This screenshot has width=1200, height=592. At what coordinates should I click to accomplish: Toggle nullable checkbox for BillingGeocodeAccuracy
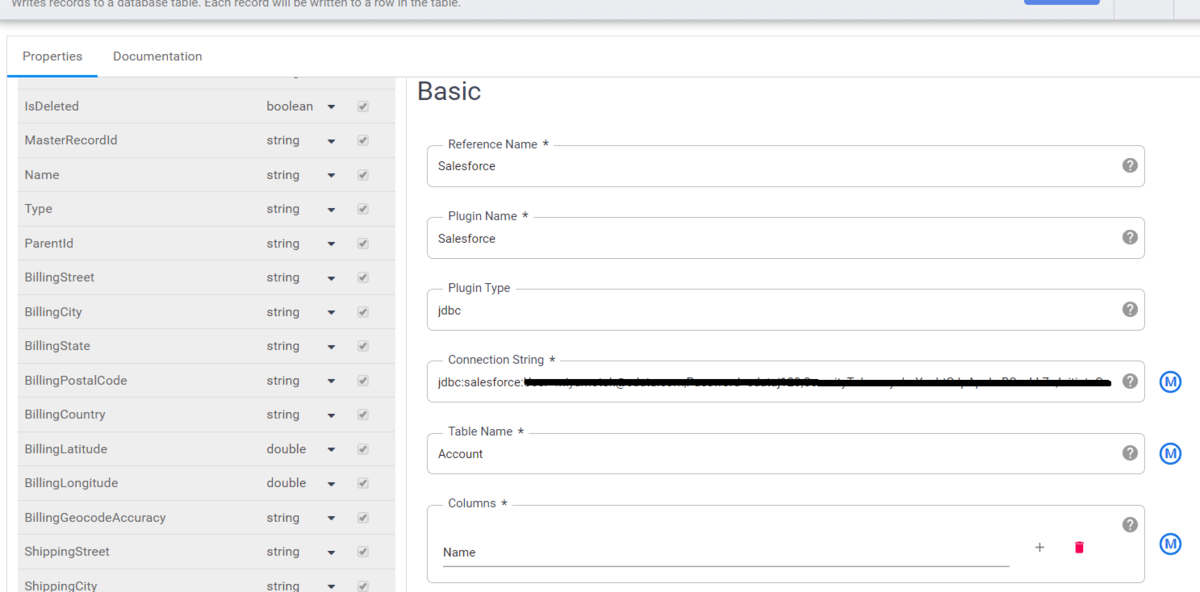pyautogui.click(x=363, y=517)
